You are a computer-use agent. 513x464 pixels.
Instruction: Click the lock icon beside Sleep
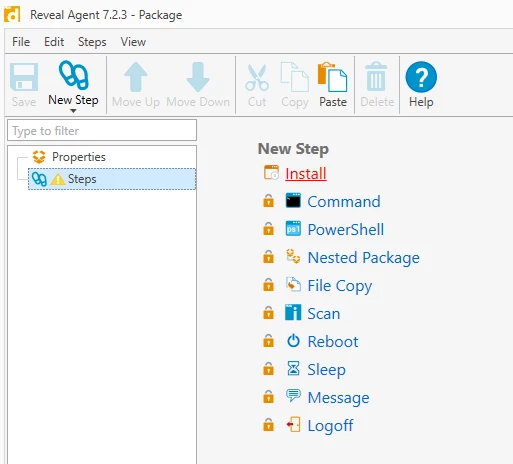coord(268,369)
